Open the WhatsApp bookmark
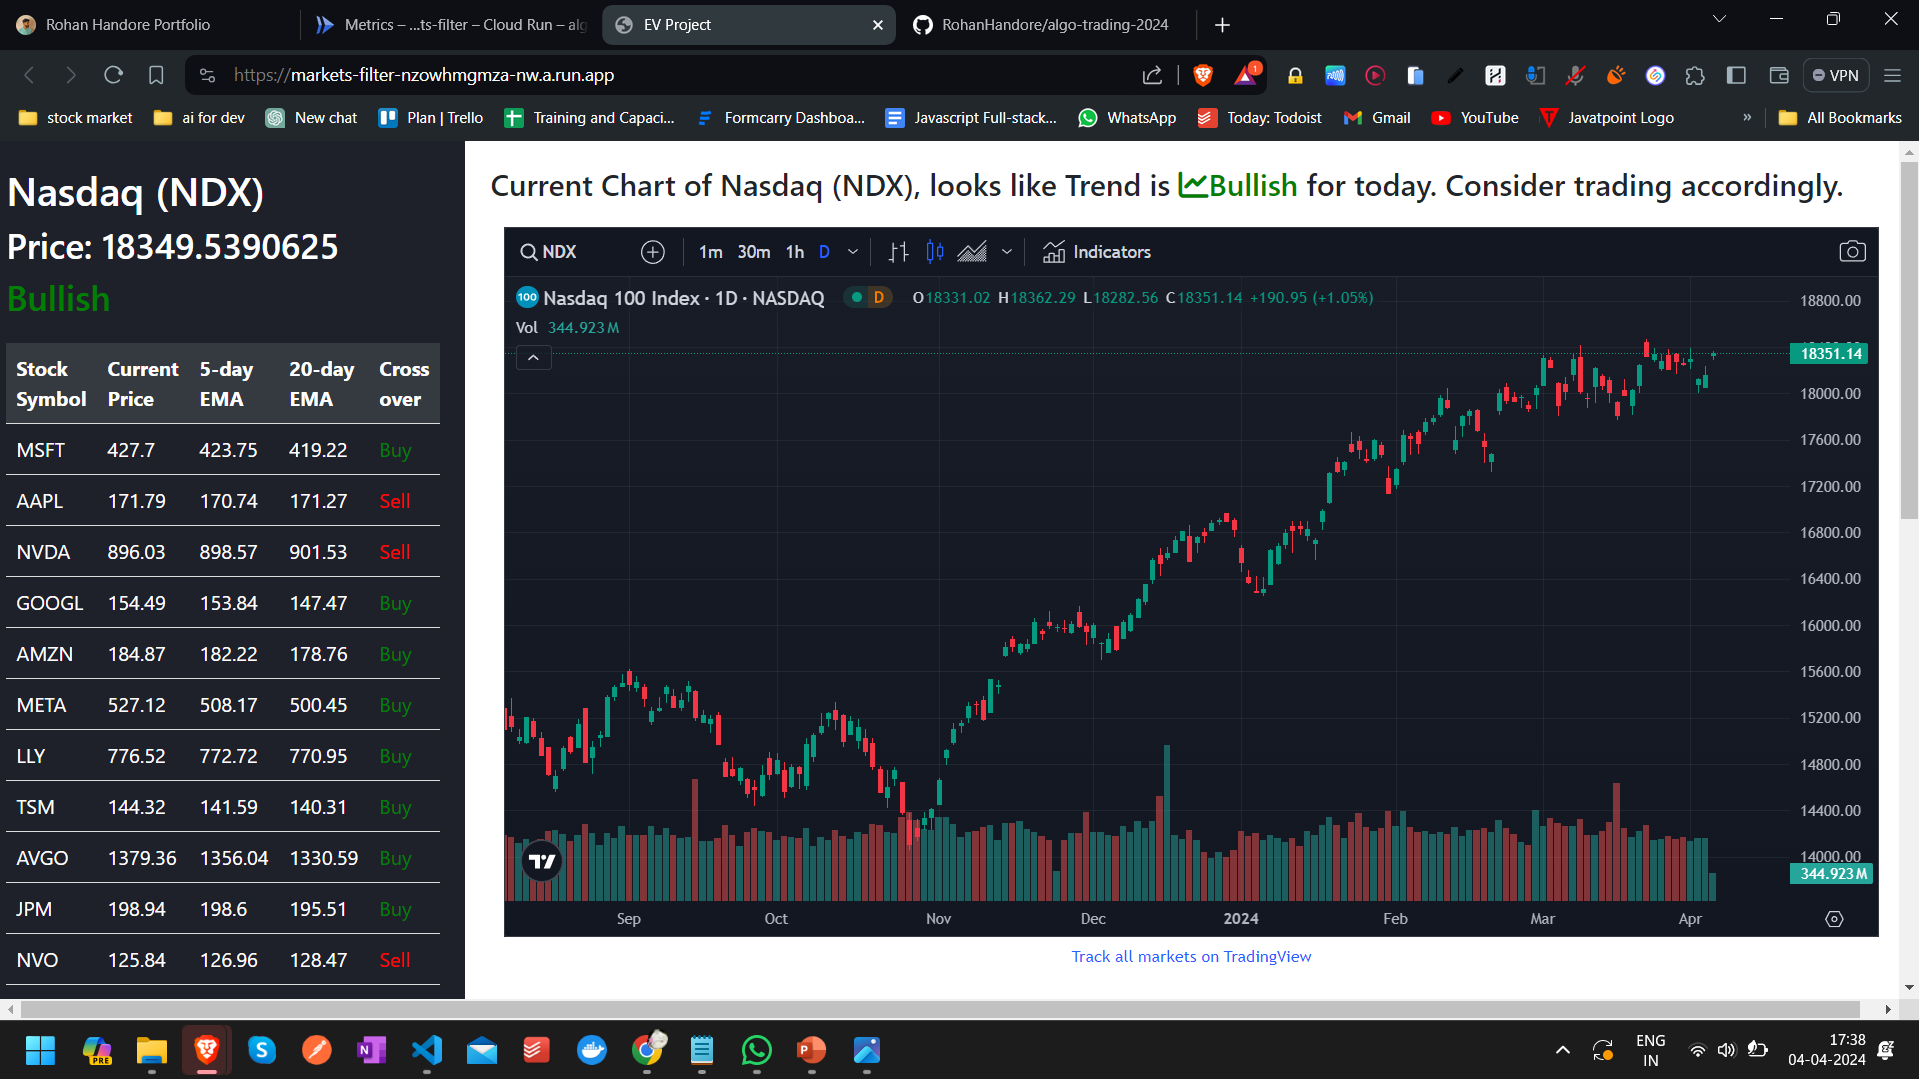 tap(1127, 118)
